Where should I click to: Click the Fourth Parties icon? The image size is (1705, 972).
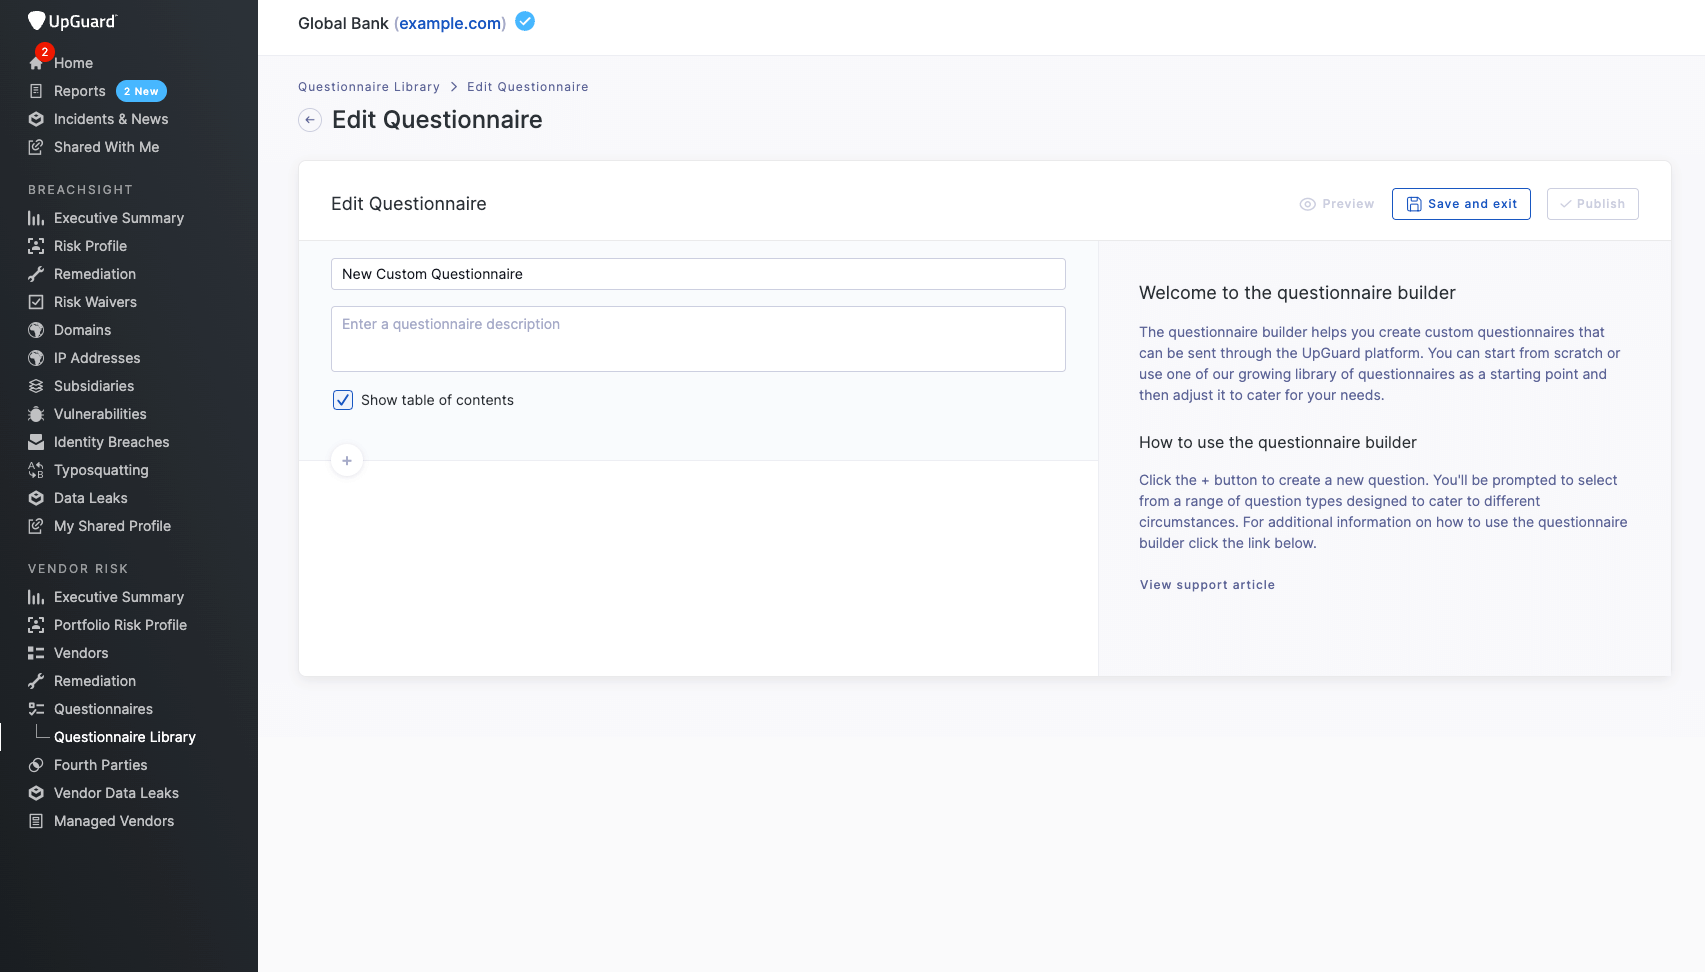click(x=36, y=765)
